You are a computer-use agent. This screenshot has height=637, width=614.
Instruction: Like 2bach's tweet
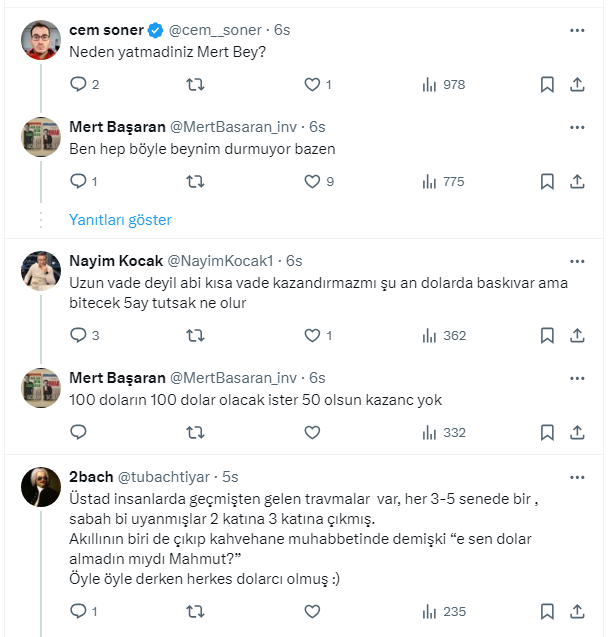[x=312, y=611]
